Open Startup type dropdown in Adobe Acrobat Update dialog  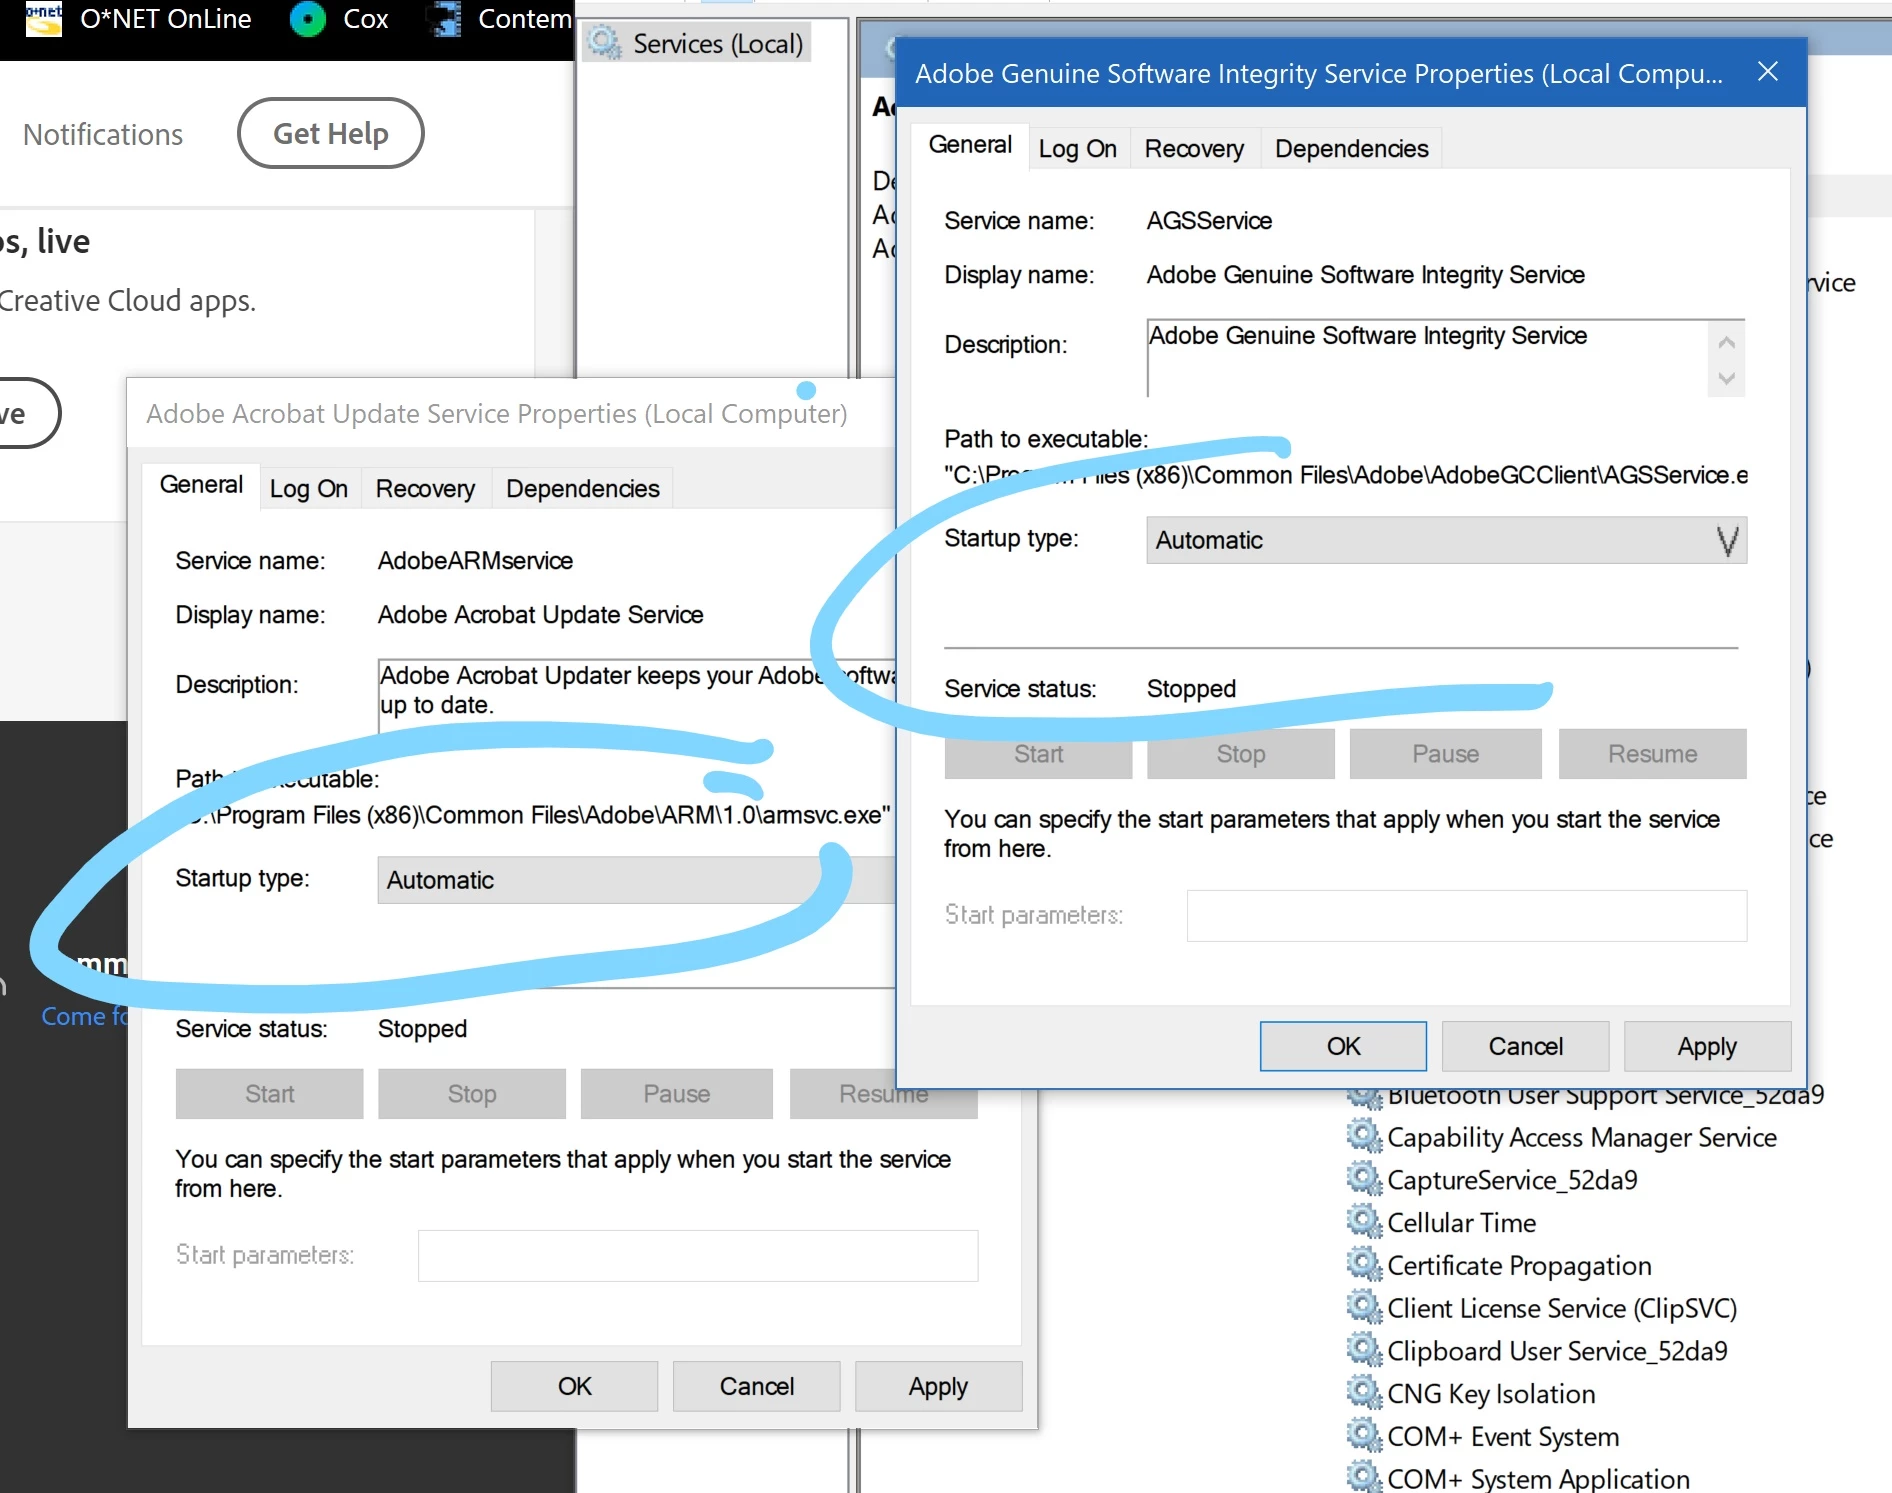(636, 880)
